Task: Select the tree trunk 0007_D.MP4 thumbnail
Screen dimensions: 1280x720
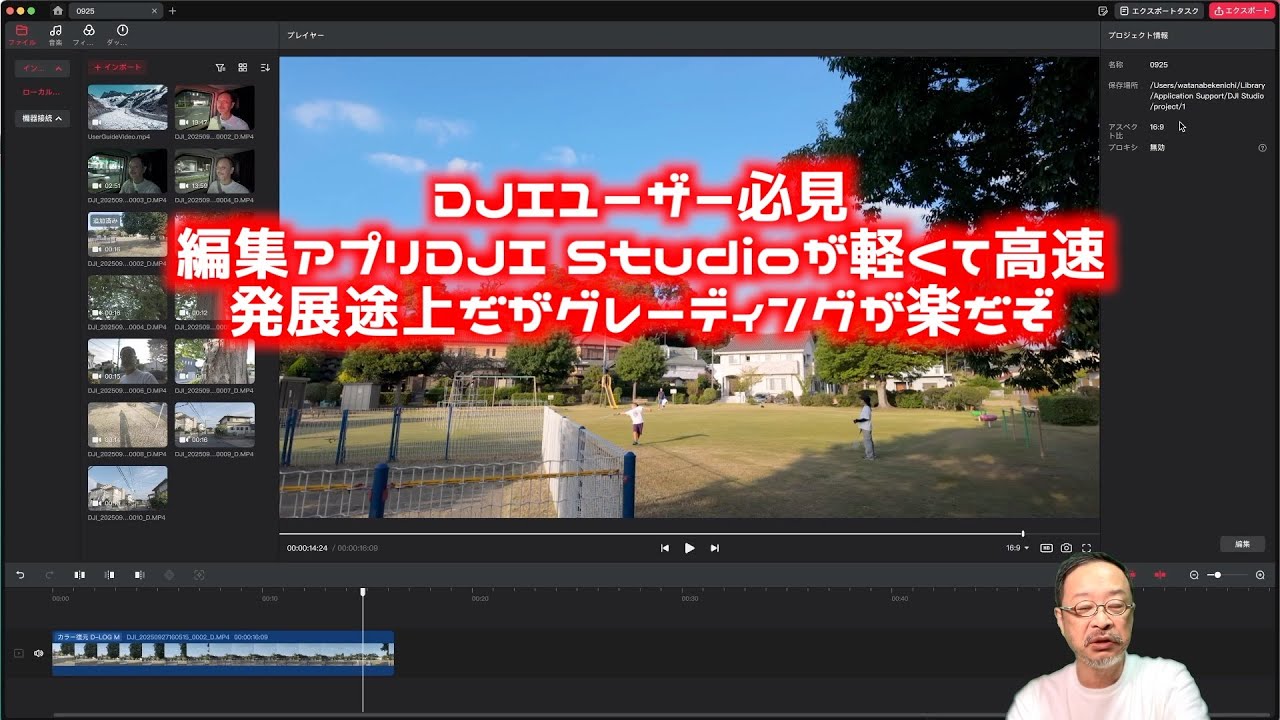Action: [214, 362]
